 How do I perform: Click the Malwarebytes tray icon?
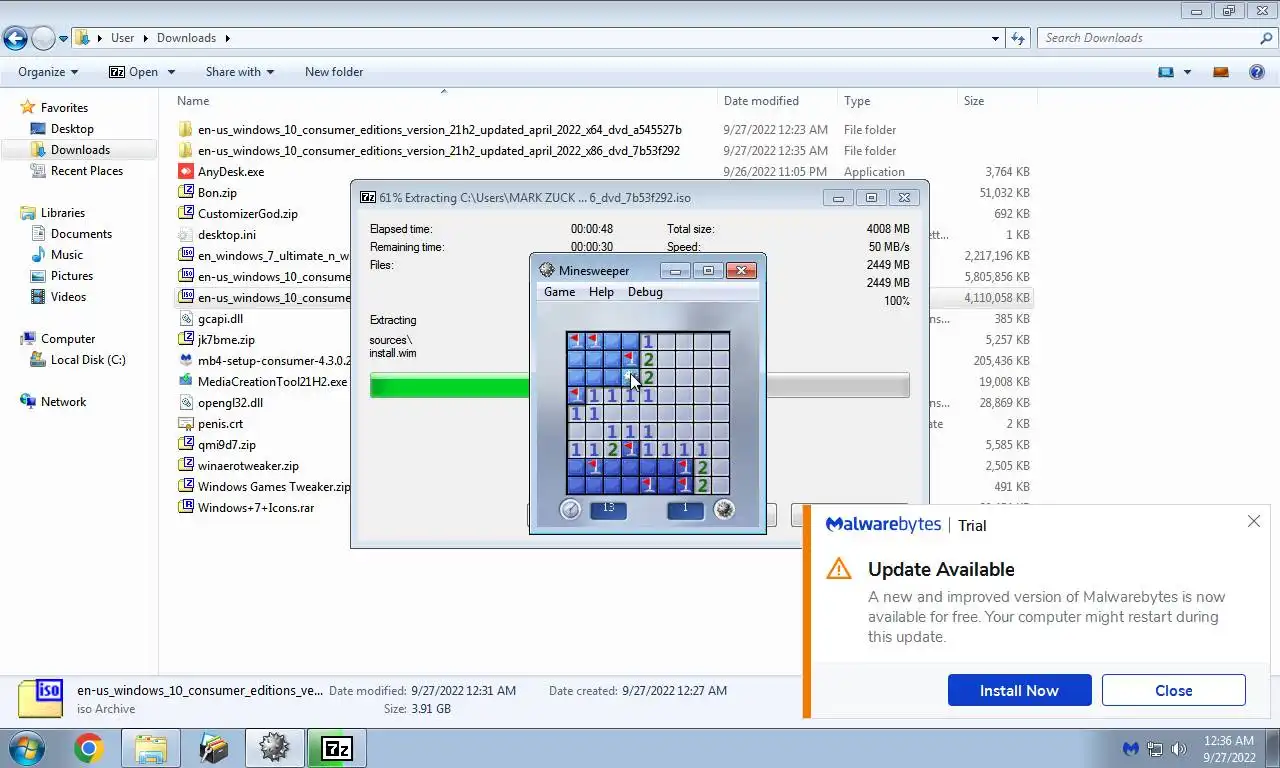point(1131,749)
